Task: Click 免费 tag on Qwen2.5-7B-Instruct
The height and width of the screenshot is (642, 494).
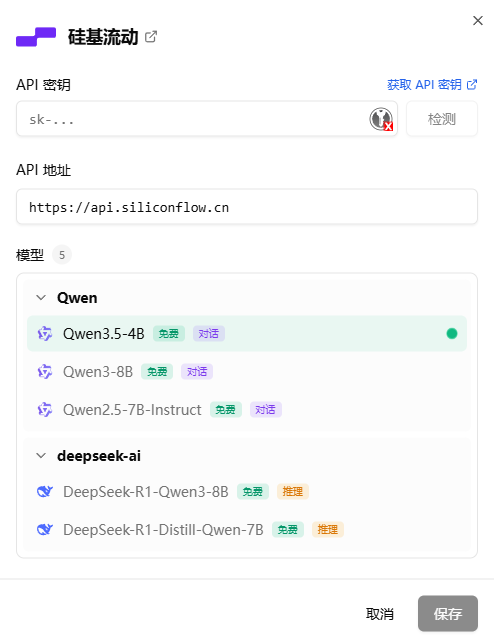Action: (226, 409)
